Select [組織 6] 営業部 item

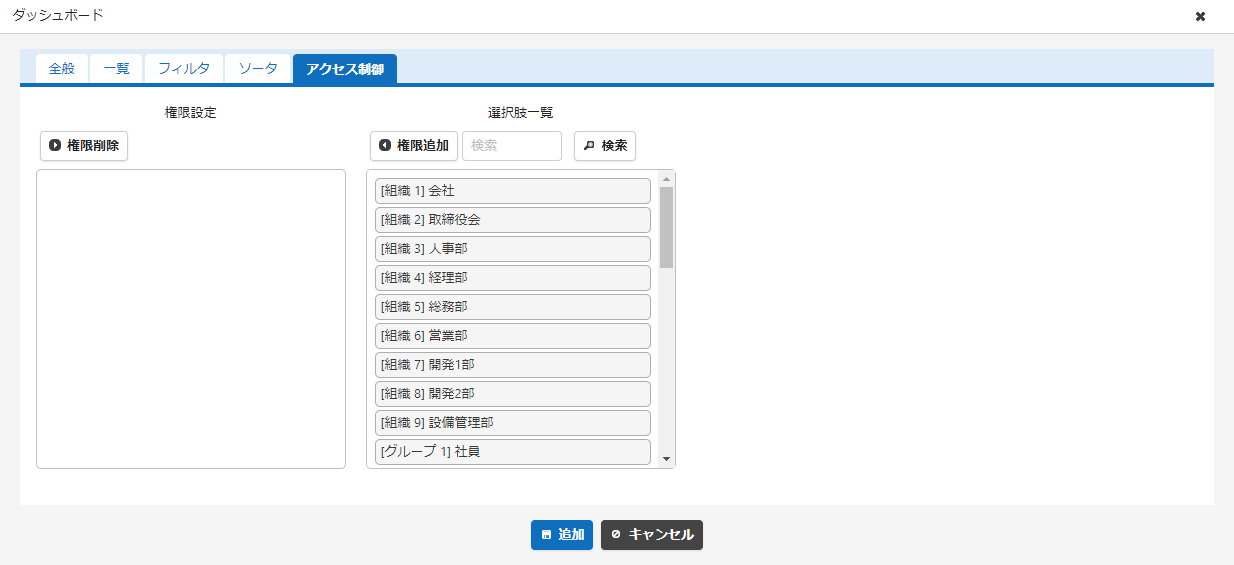click(513, 335)
